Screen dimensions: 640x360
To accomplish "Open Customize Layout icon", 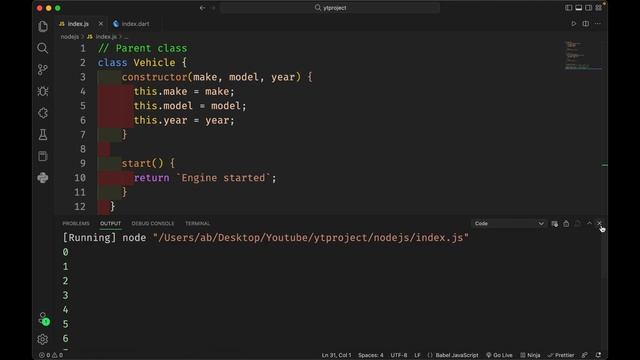I will pos(598,8).
